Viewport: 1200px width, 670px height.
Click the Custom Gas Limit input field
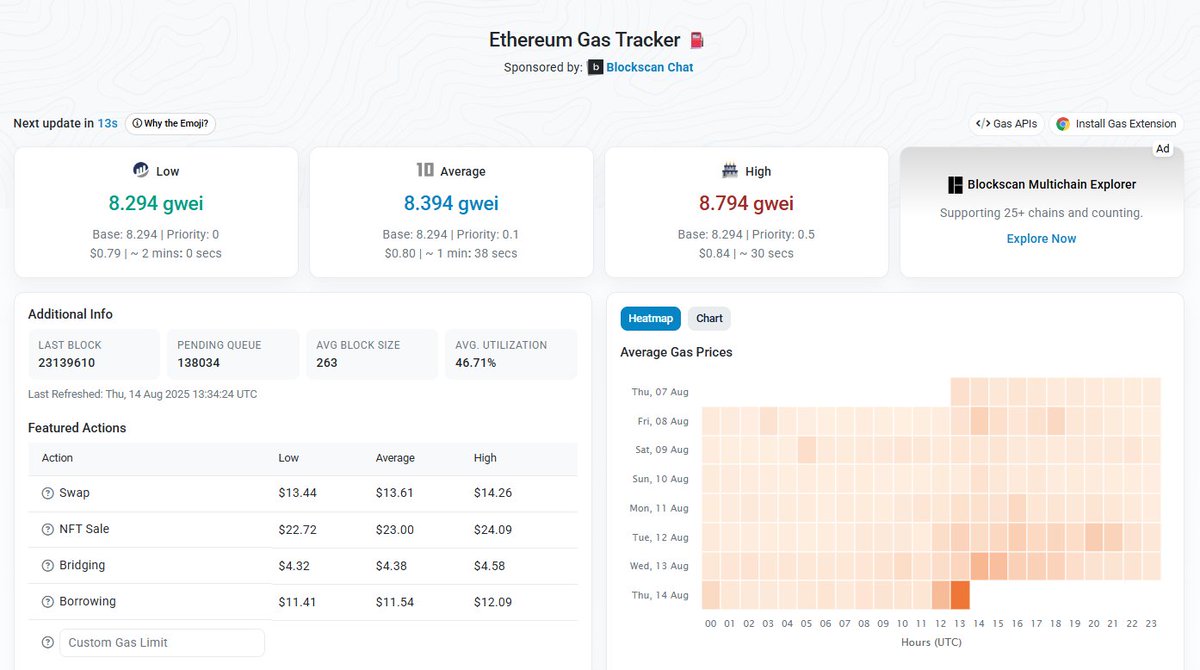coord(161,642)
